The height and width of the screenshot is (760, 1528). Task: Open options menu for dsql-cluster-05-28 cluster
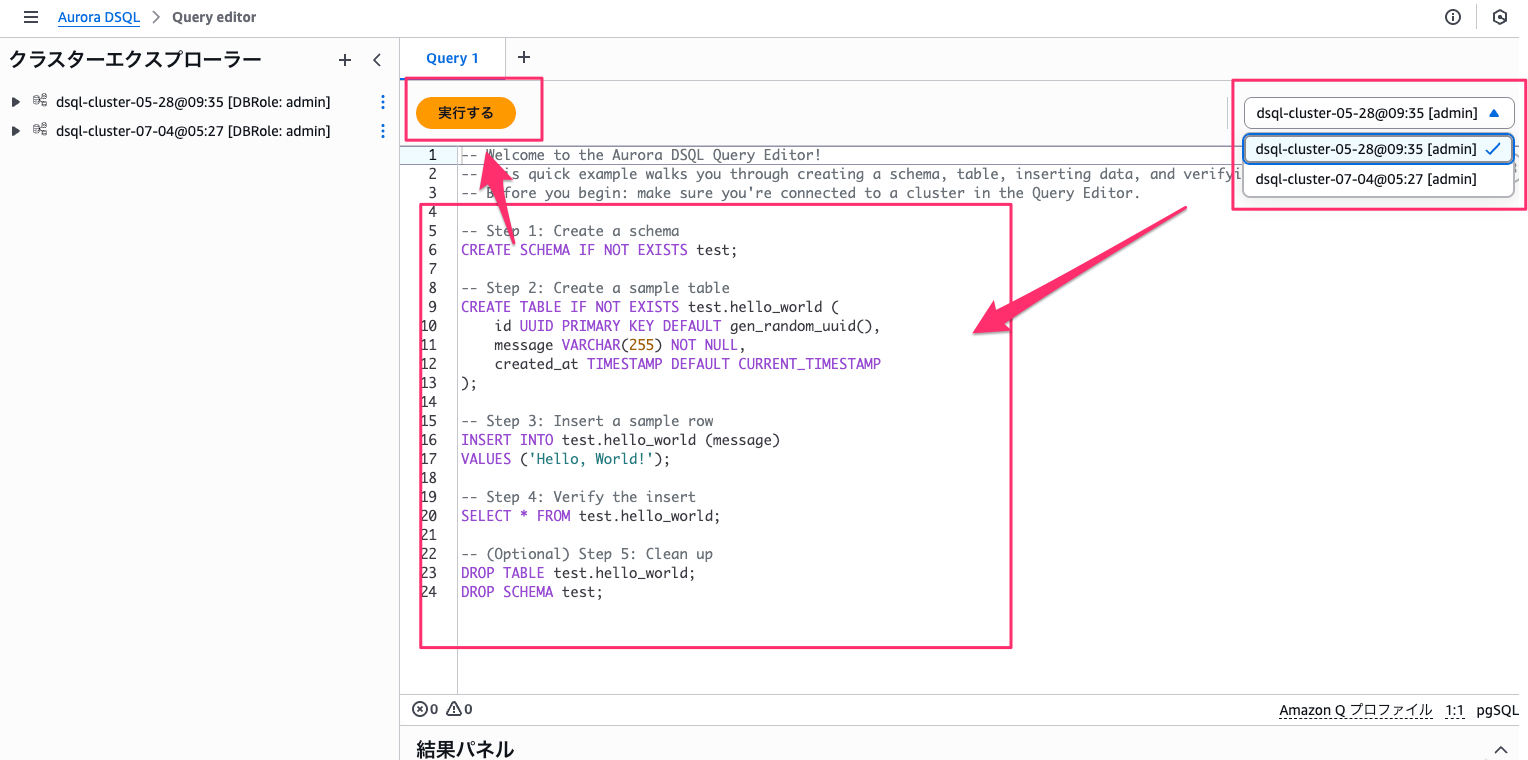[x=382, y=102]
